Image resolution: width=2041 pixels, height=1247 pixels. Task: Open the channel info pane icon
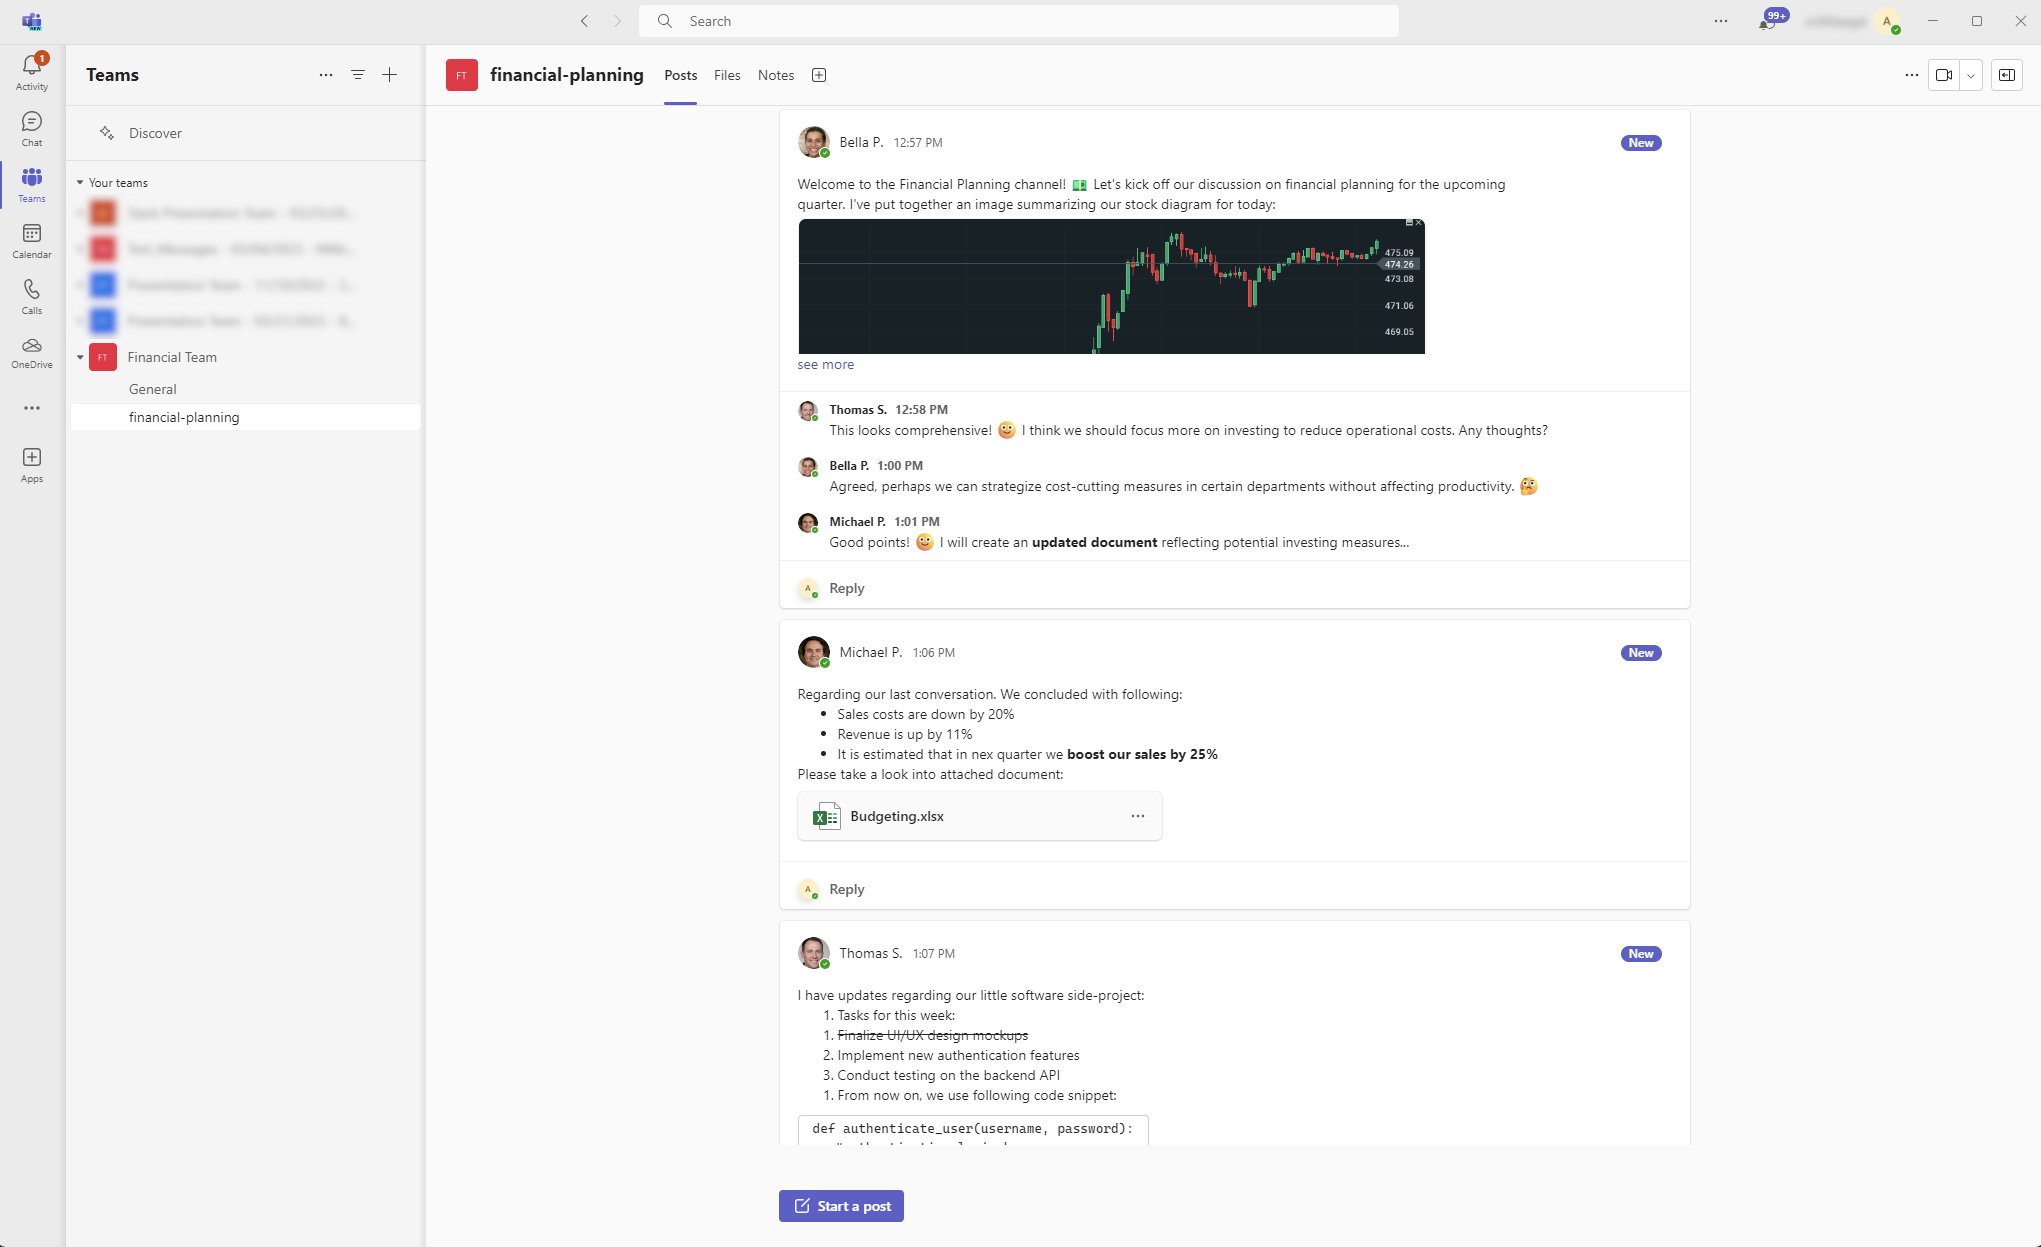tap(2007, 75)
